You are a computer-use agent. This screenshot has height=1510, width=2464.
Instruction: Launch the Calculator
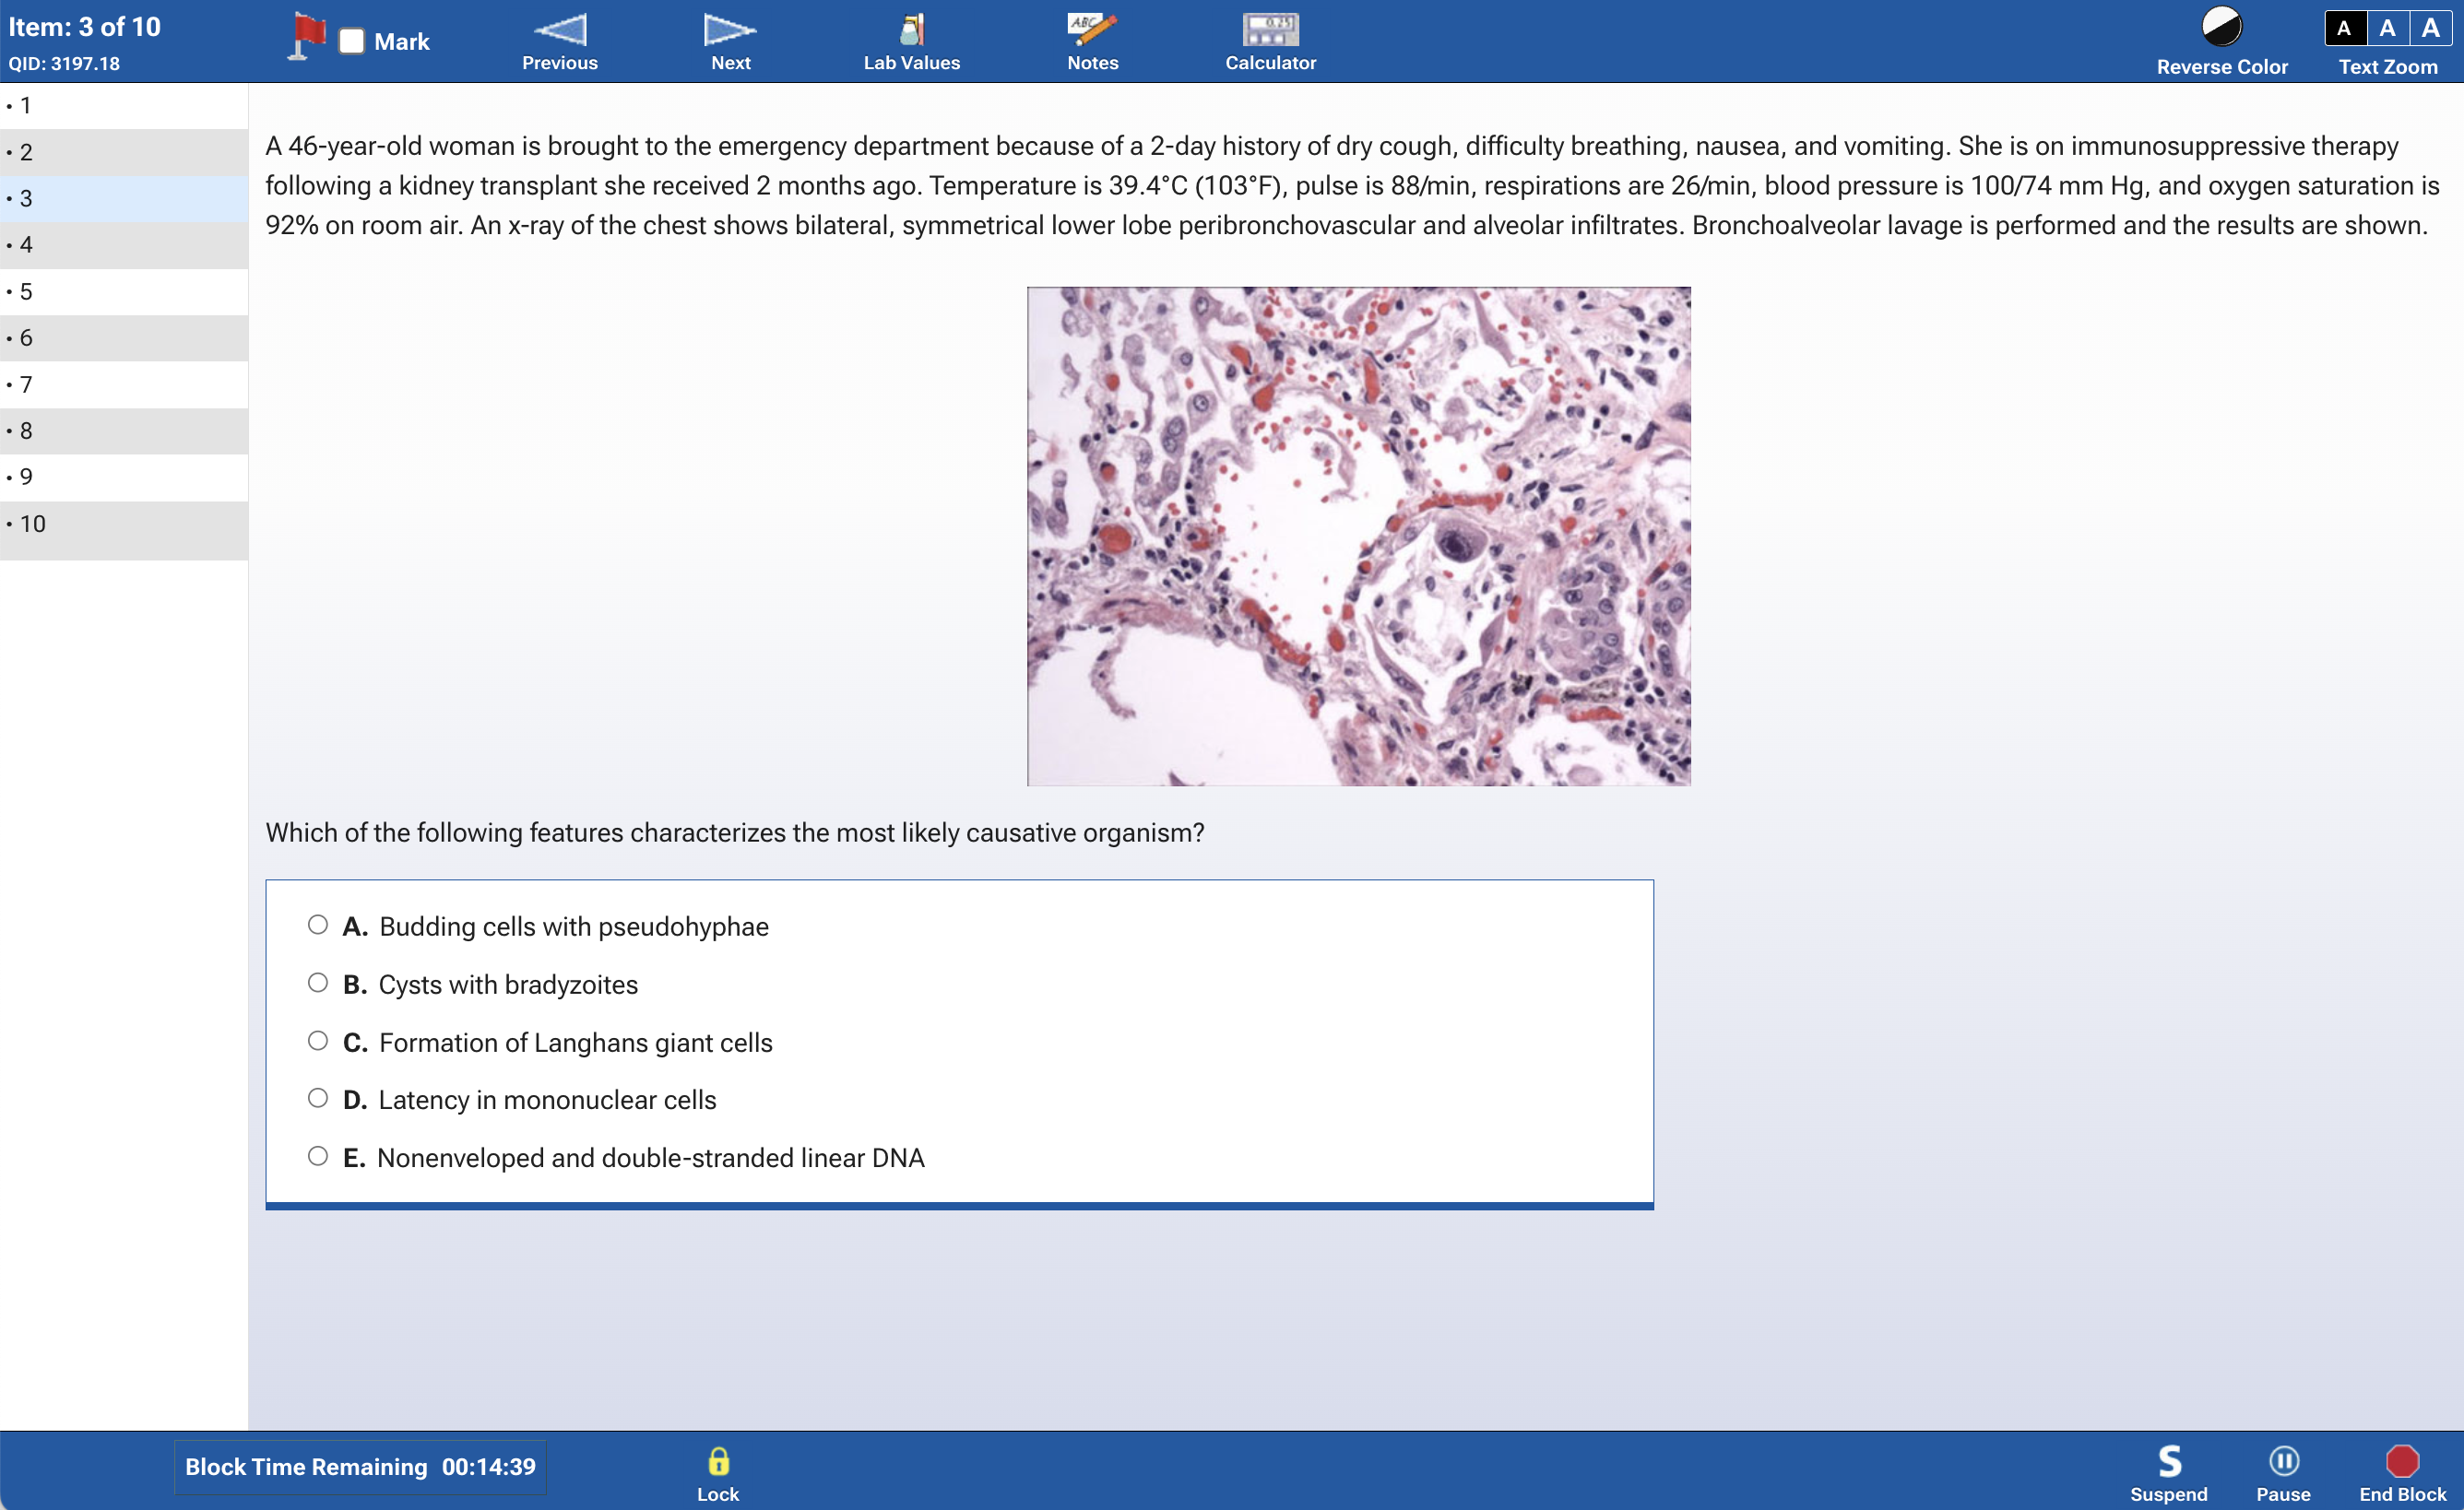pyautogui.click(x=1269, y=40)
